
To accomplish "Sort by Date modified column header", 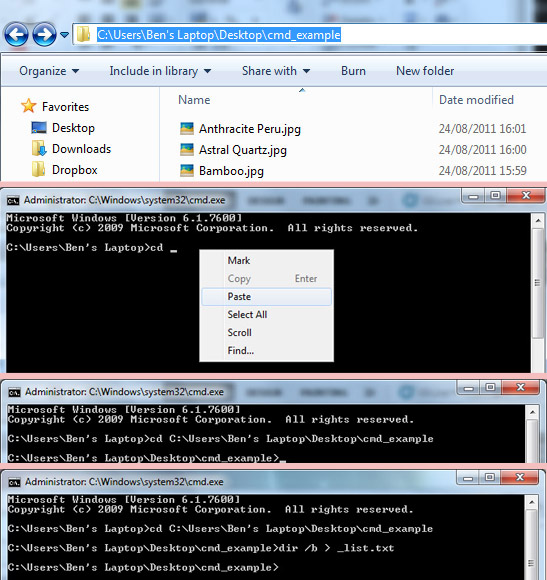I will click(x=476, y=100).
